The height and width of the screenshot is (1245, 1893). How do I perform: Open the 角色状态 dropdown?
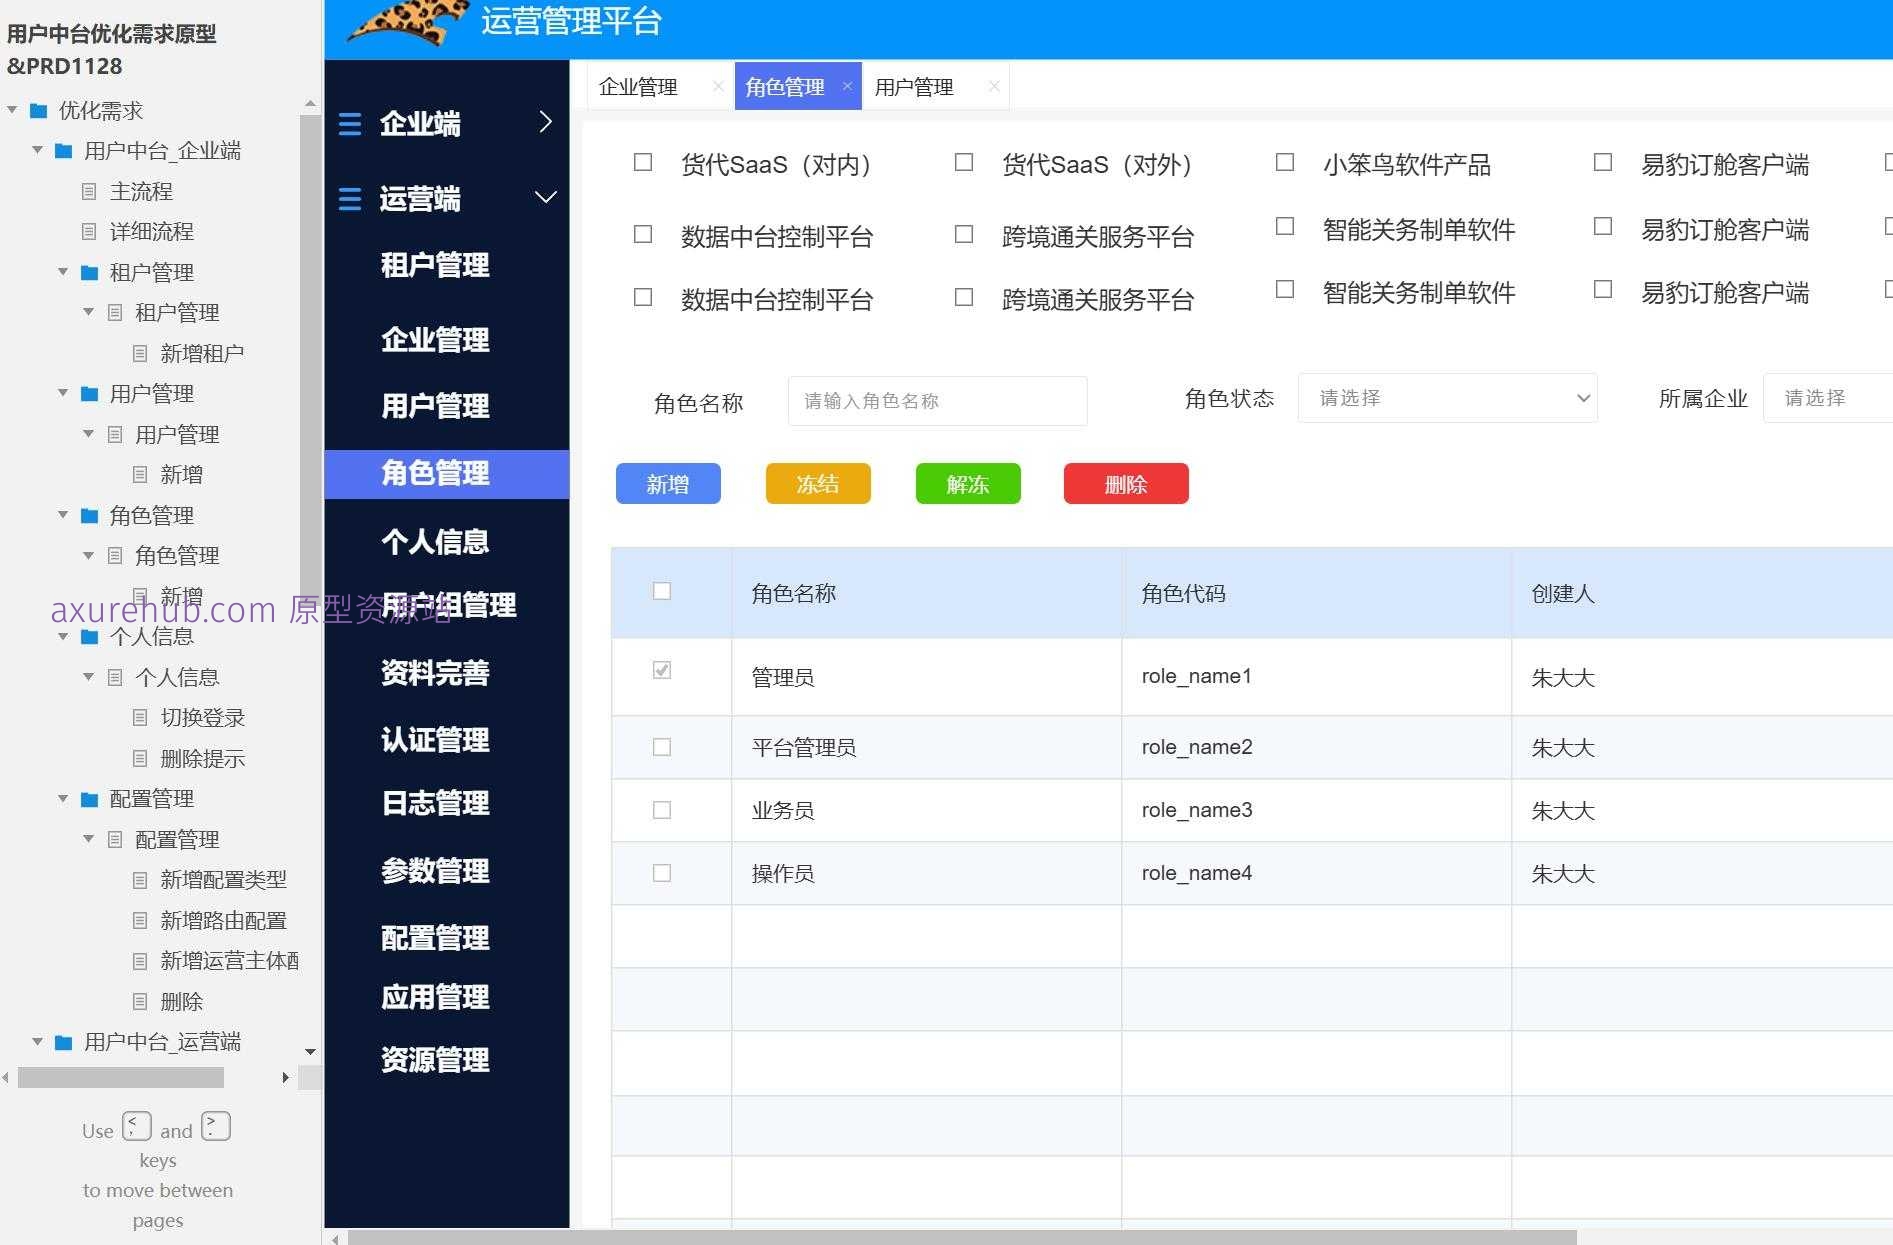point(1447,397)
